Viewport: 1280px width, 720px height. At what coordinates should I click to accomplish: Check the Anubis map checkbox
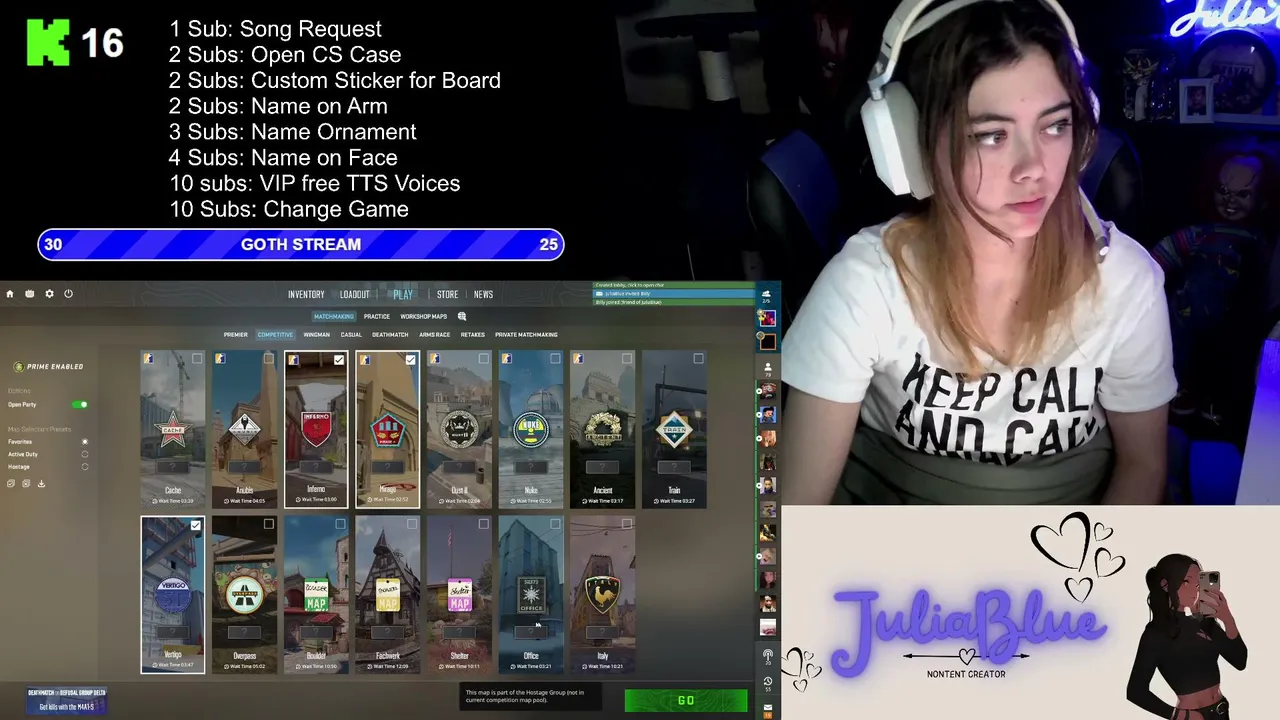[x=268, y=359]
